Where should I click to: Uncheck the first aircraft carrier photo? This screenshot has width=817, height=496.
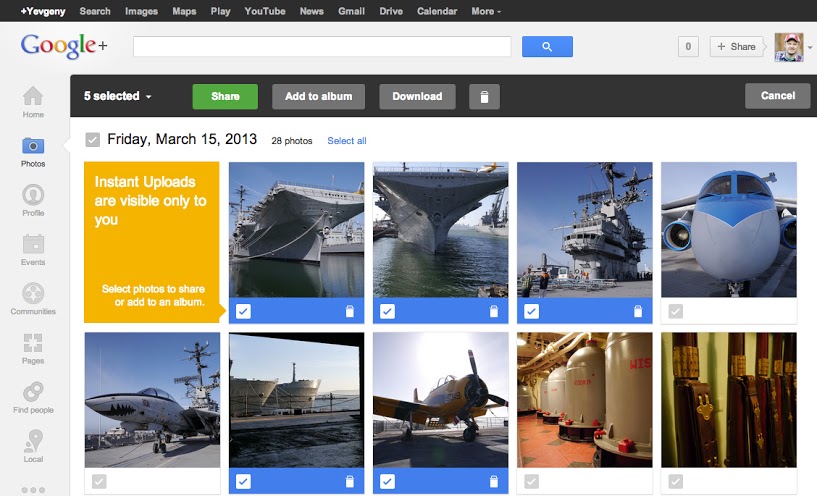(243, 312)
